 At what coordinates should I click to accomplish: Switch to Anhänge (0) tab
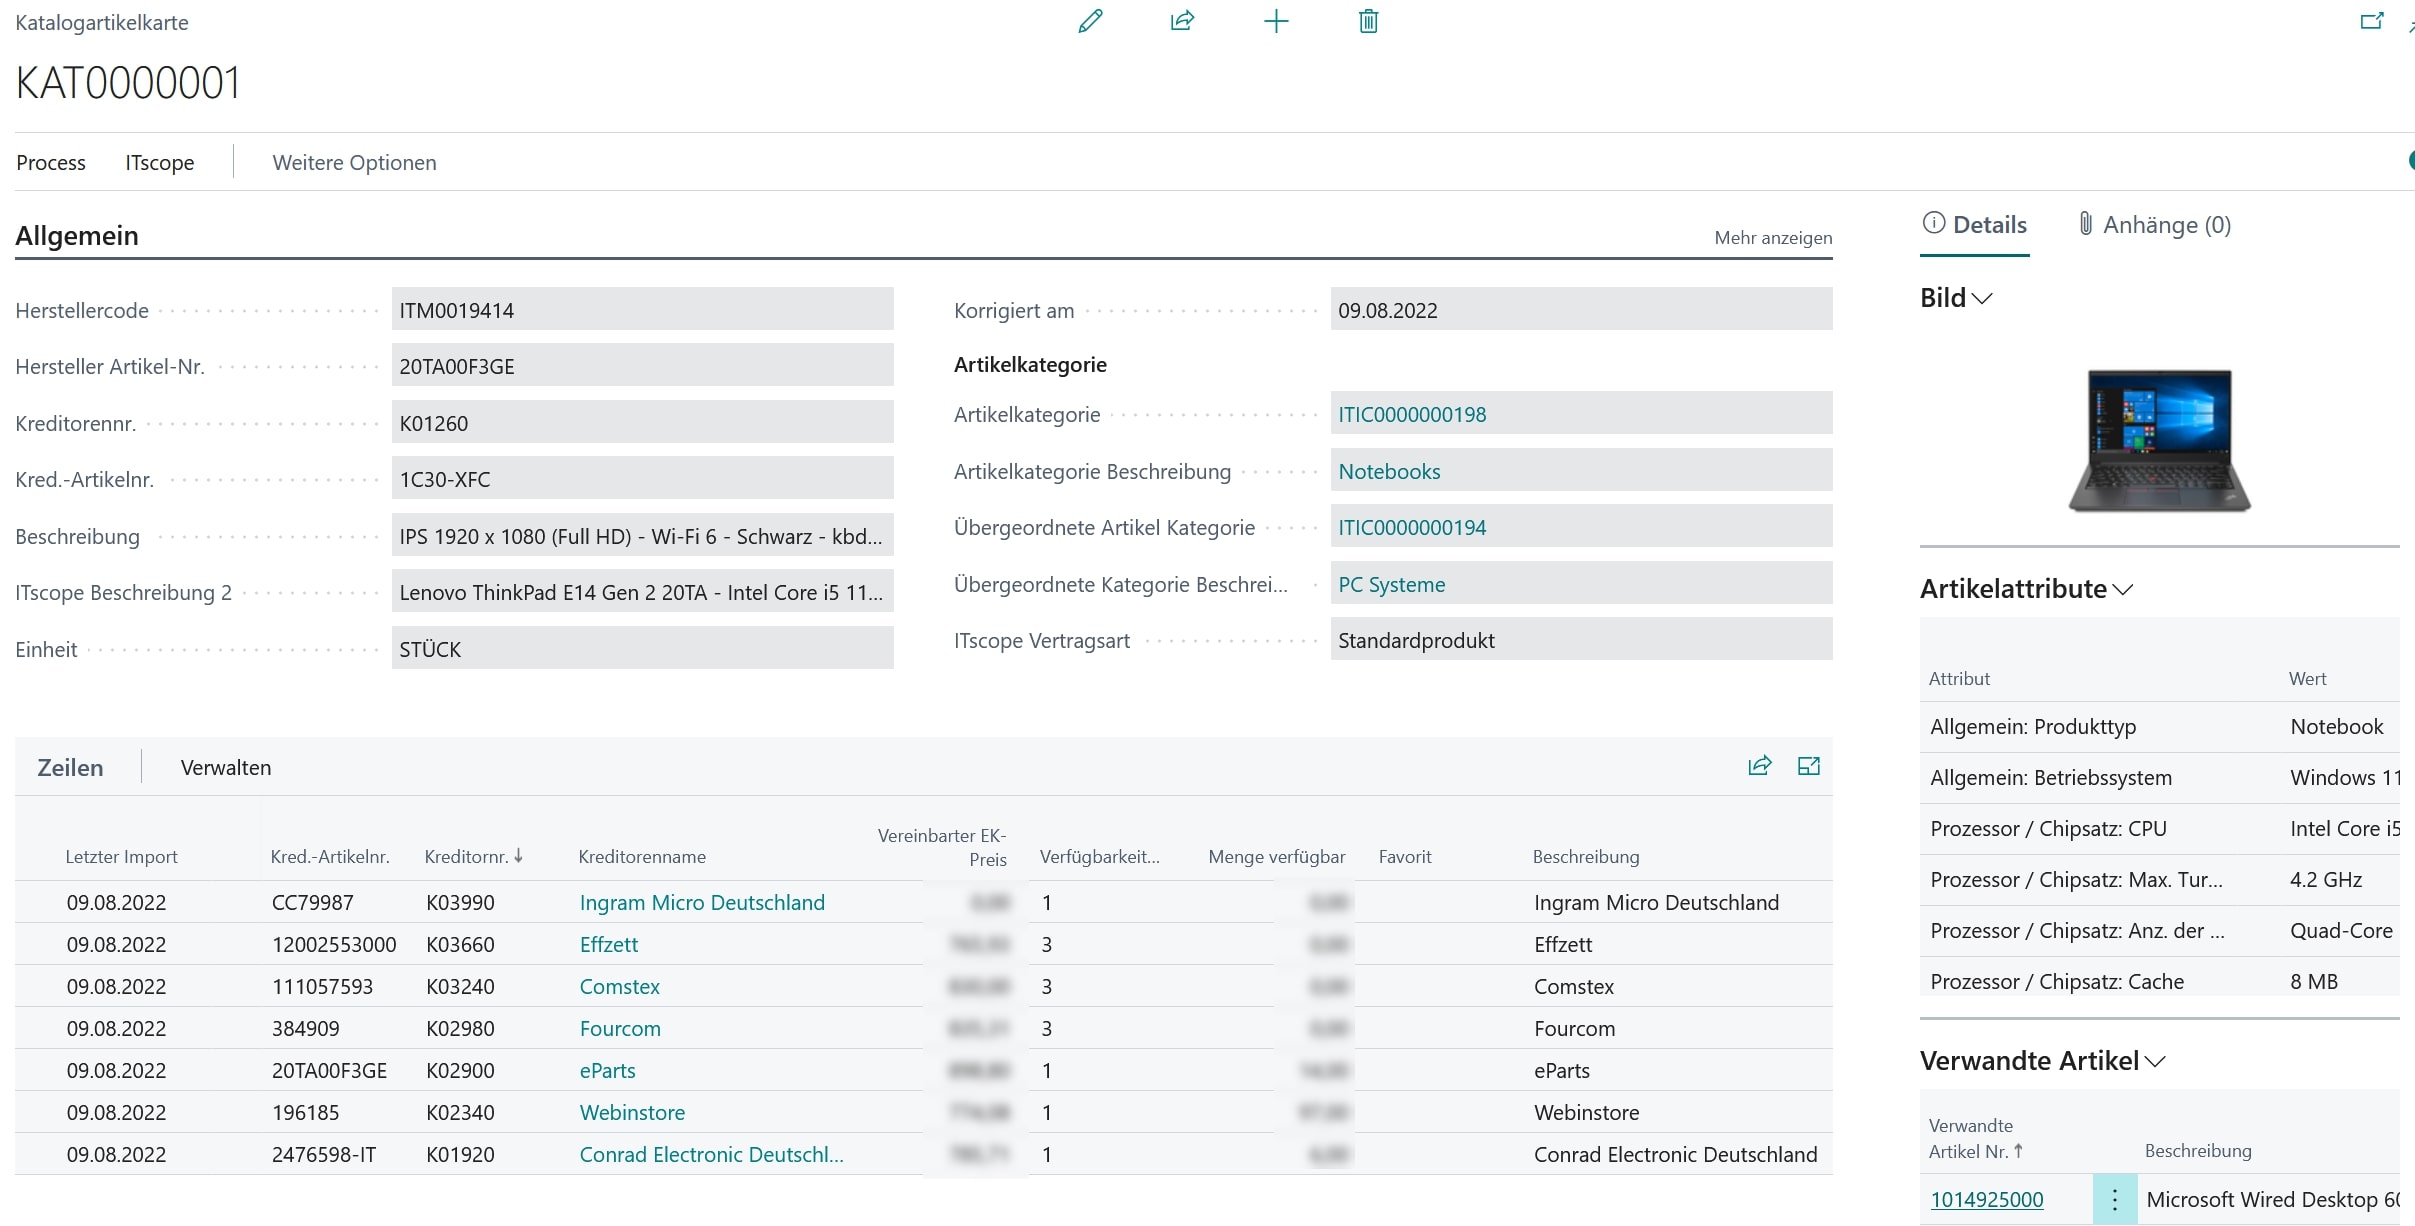pyautogui.click(x=2154, y=225)
